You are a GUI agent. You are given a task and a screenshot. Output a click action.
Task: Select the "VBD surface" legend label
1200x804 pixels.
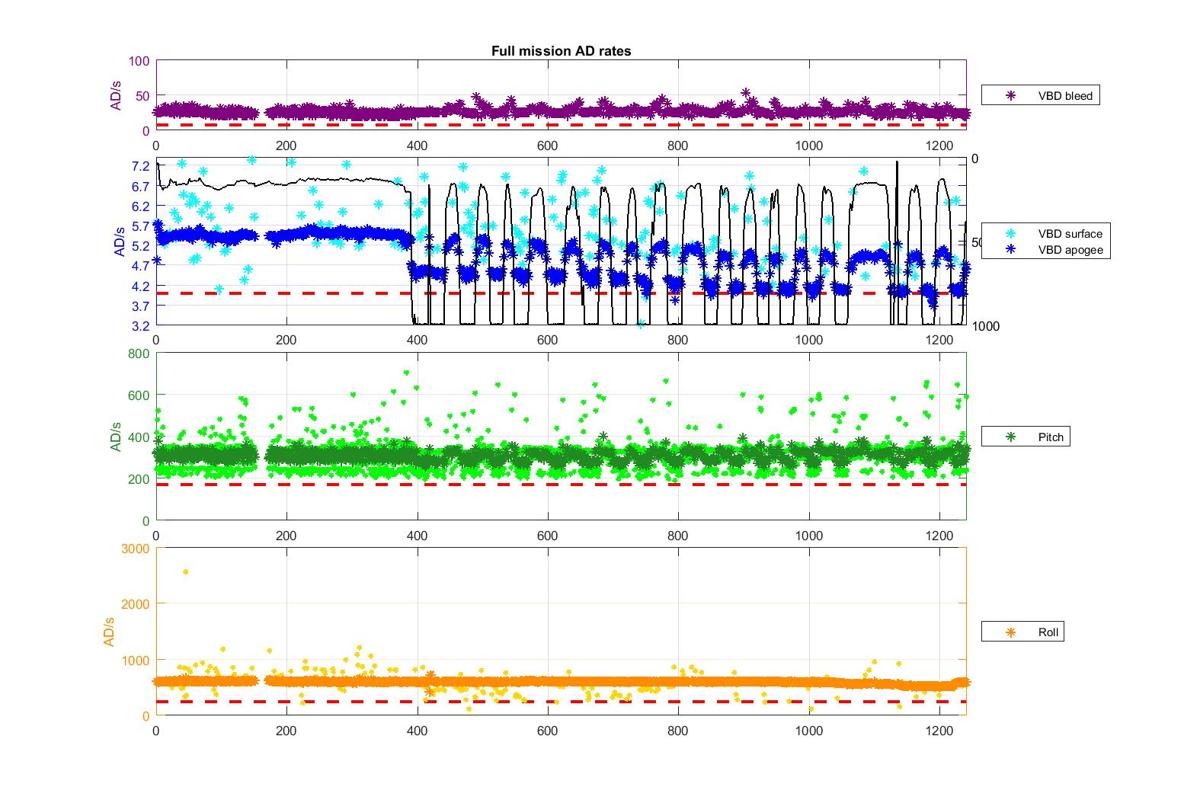1071,234
